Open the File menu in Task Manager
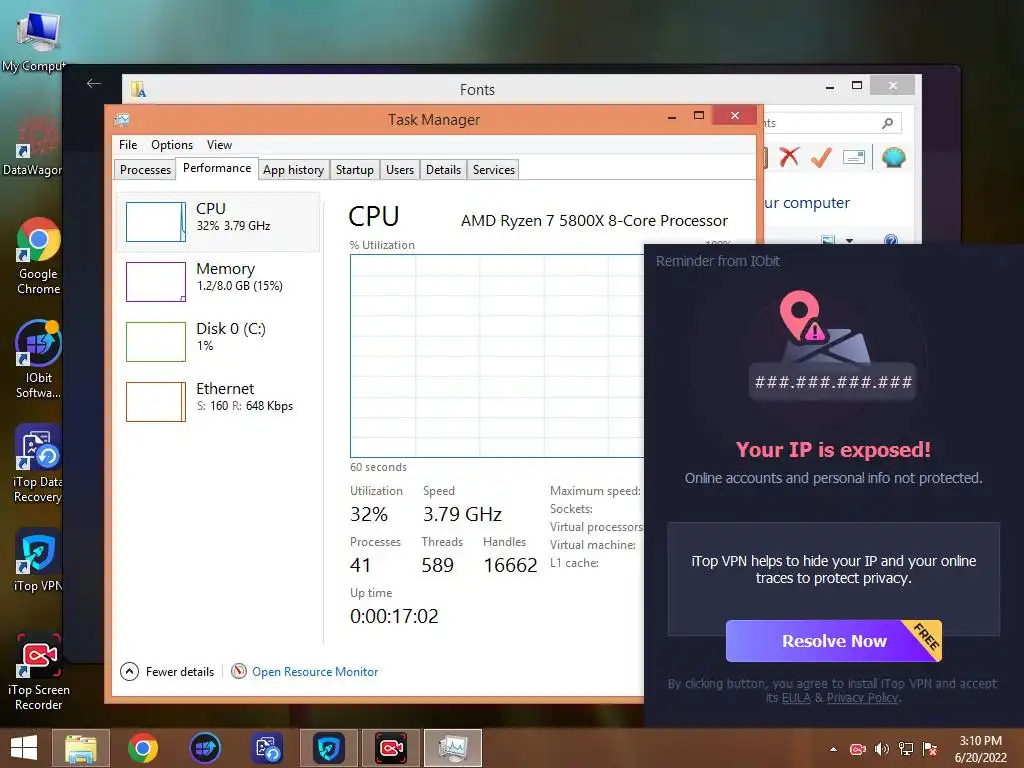Image resolution: width=1024 pixels, height=768 pixels. (128, 145)
